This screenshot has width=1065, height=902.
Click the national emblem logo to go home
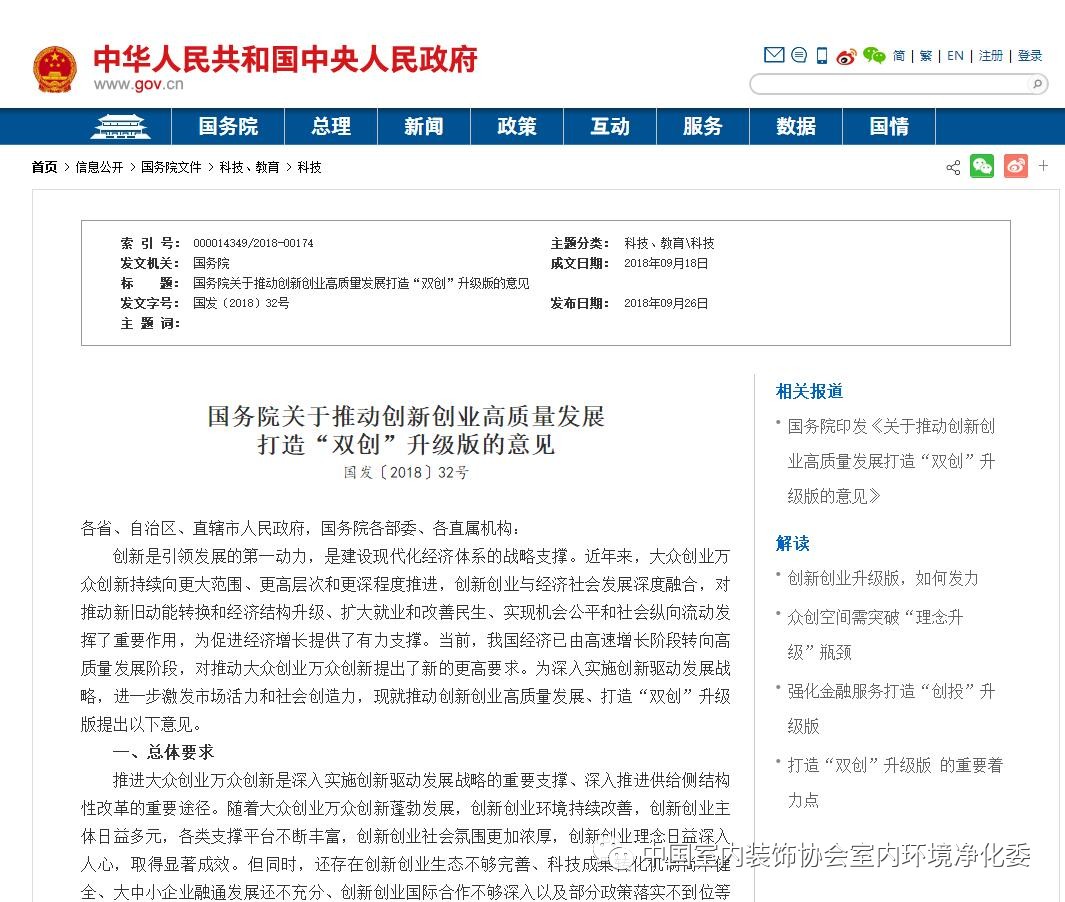tap(55, 68)
